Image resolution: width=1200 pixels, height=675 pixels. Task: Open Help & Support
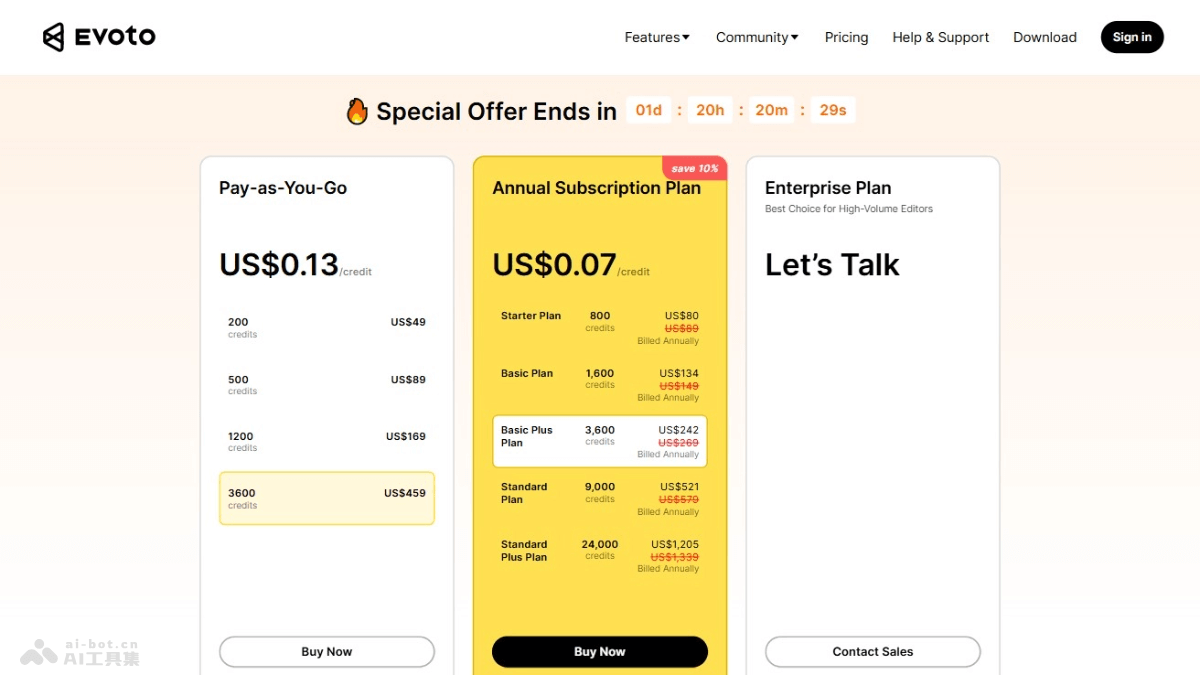tap(940, 37)
